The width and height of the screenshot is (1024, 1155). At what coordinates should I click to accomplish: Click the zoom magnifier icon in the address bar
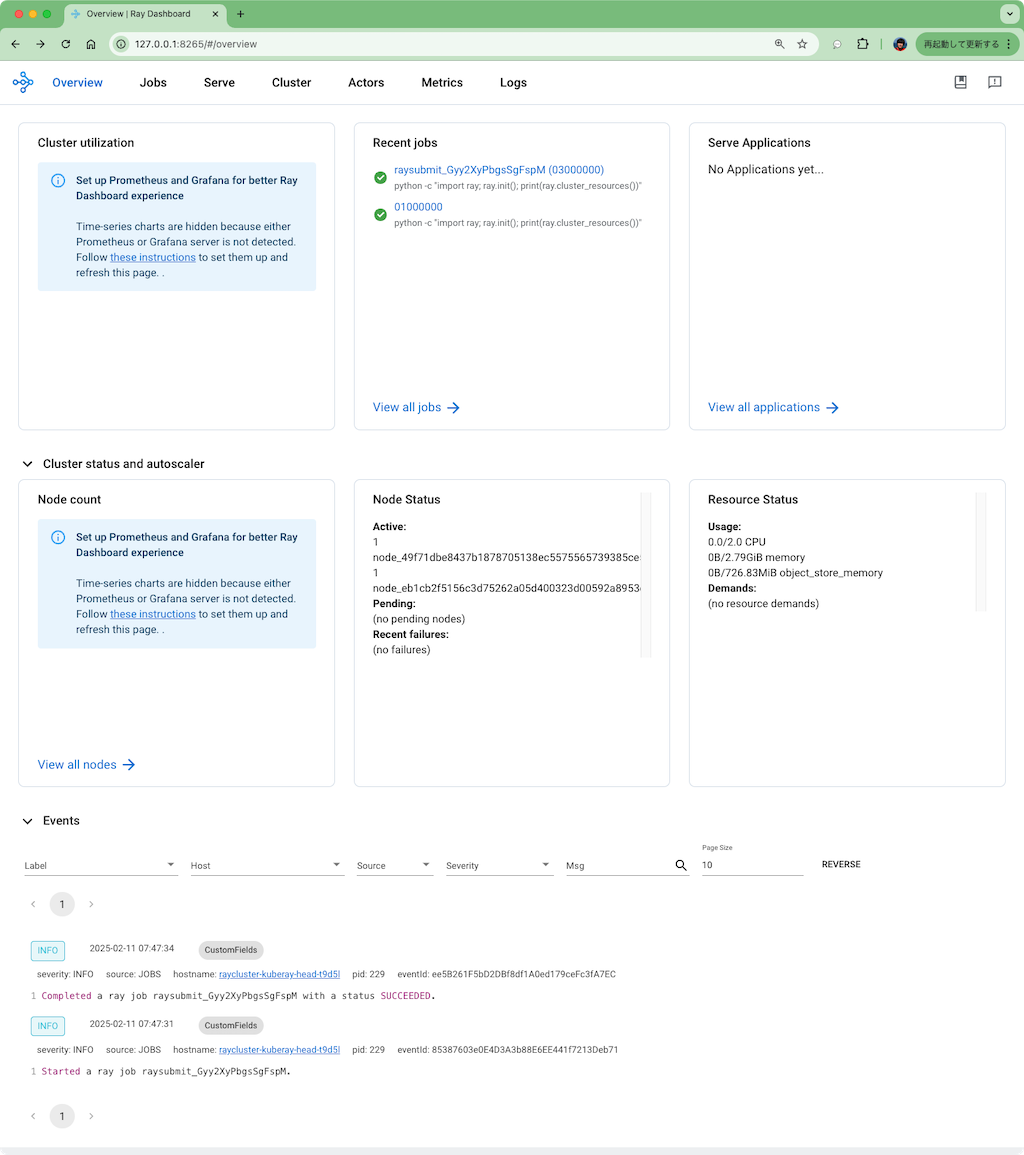click(779, 44)
